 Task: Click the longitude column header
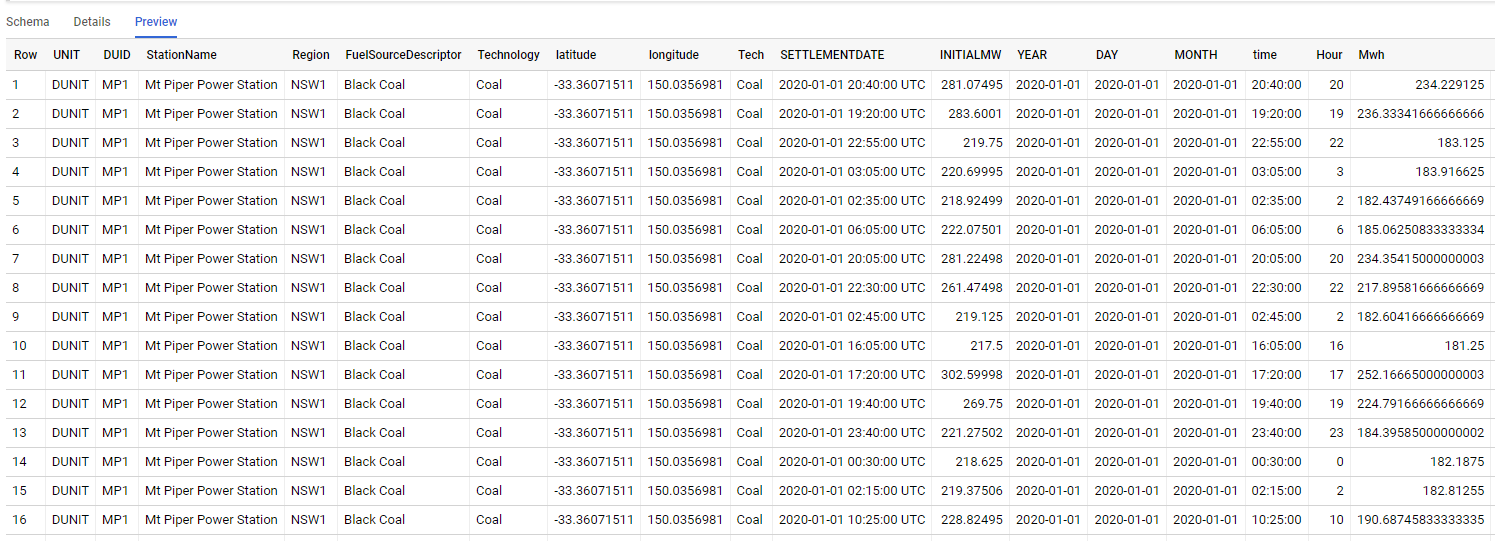(673, 55)
